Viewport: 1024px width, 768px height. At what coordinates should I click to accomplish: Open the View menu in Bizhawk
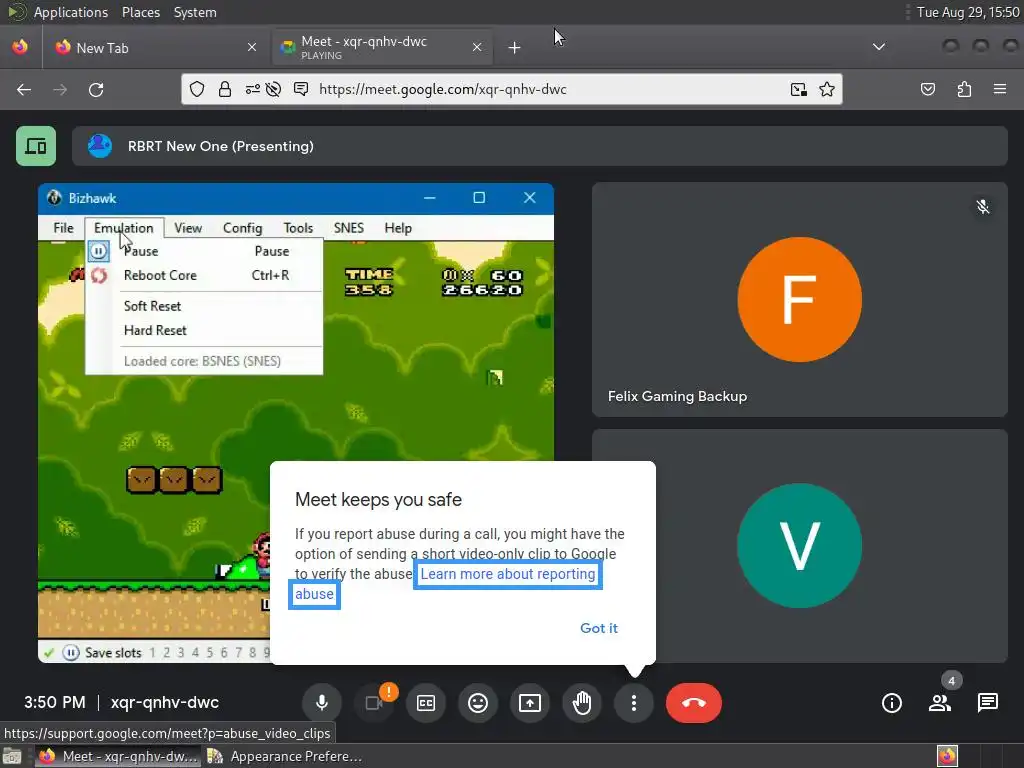coord(188,228)
